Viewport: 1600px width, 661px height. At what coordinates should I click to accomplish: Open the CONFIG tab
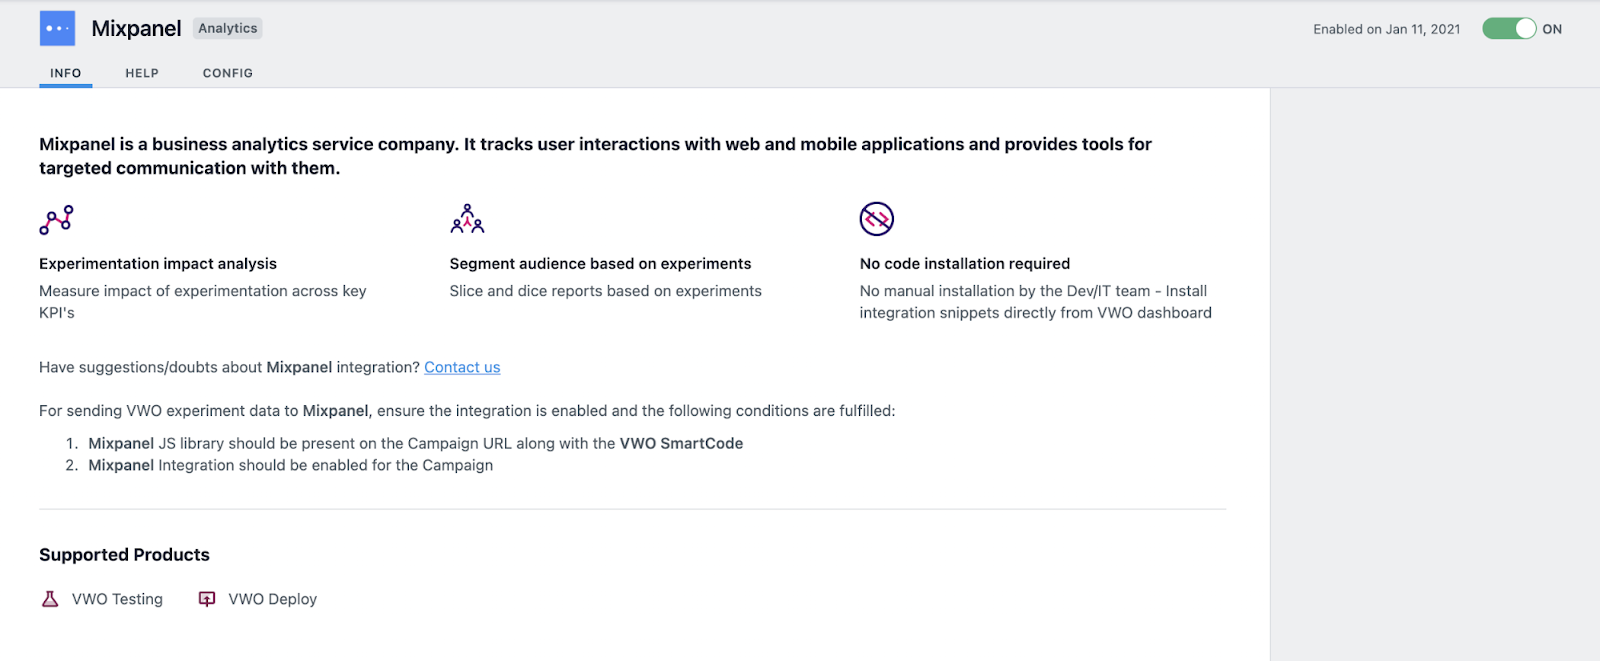click(x=228, y=73)
